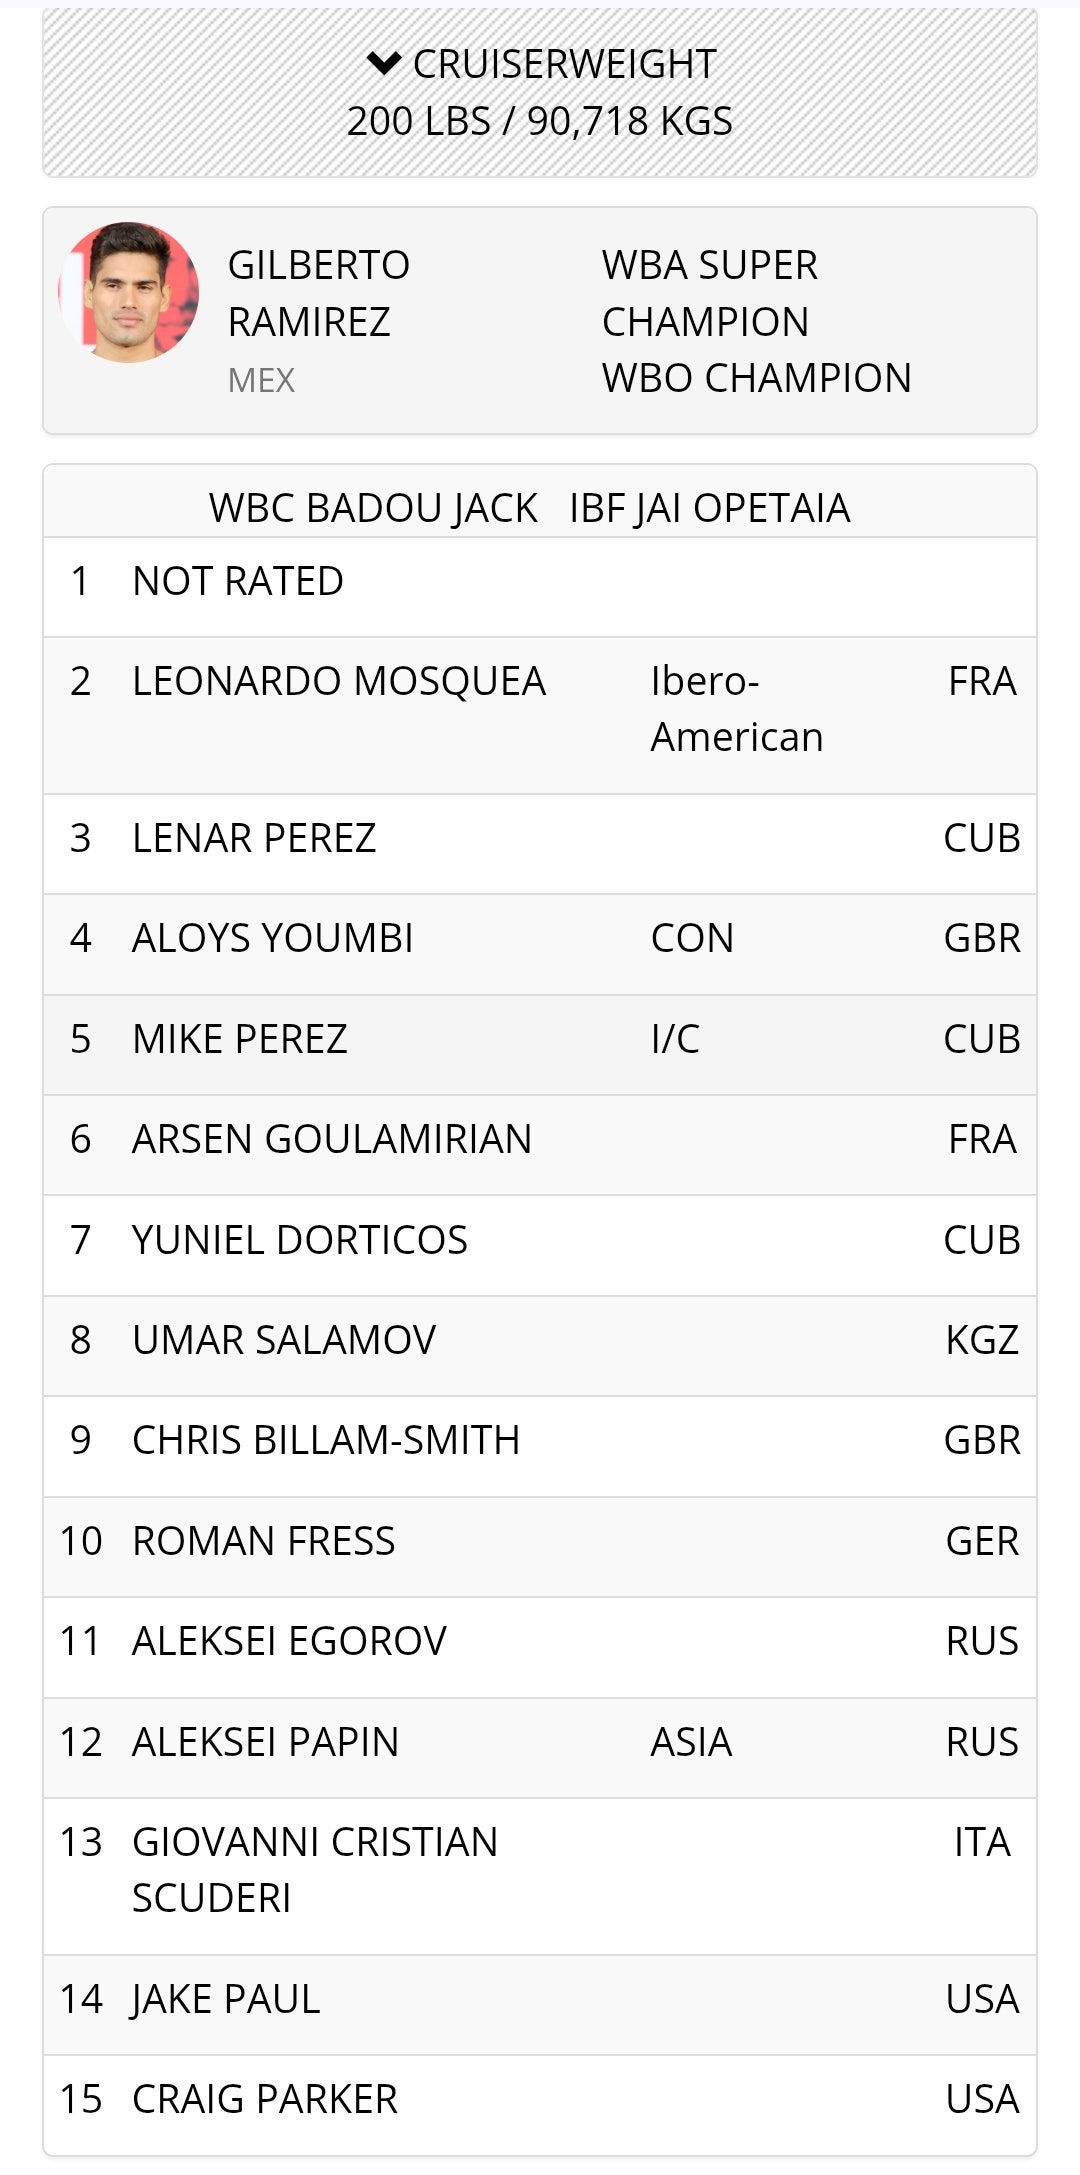Viewport: 1080px width, 2175px height.
Task: Open Chris Billam-Smith's ranking row
Action: coord(540,1446)
